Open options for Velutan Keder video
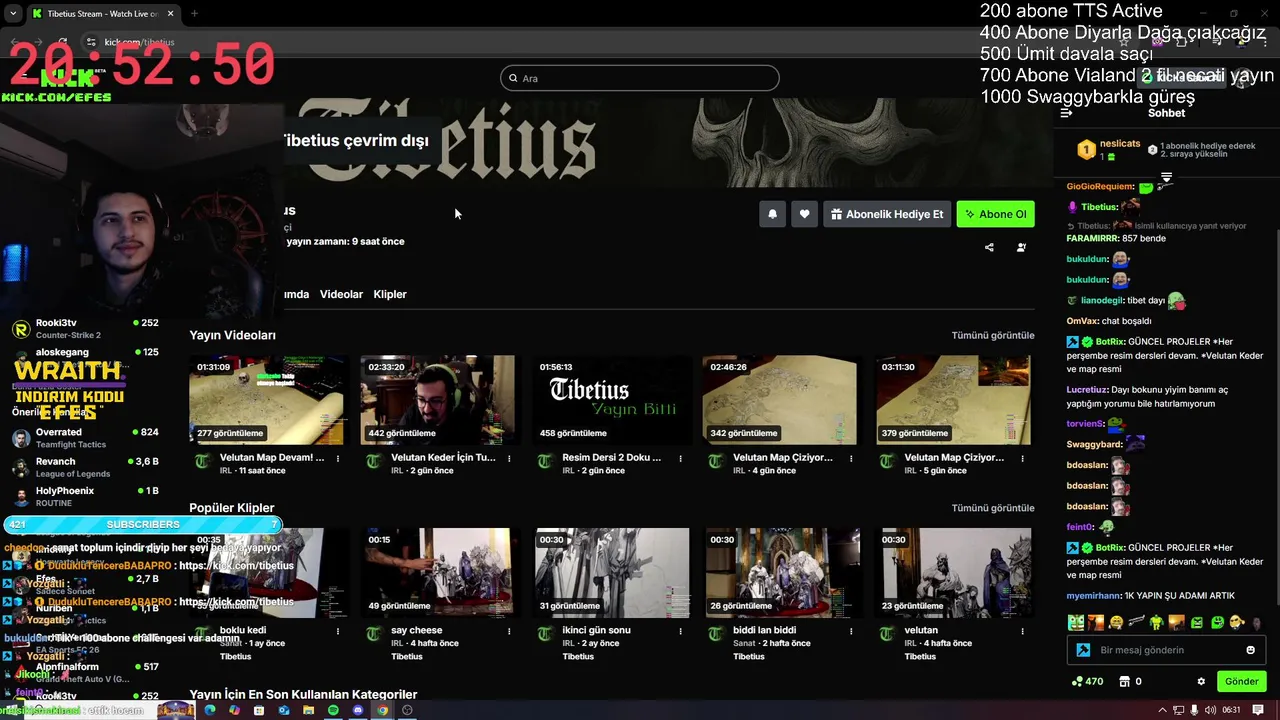This screenshot has height=720, width=1280. coord(509,459)
